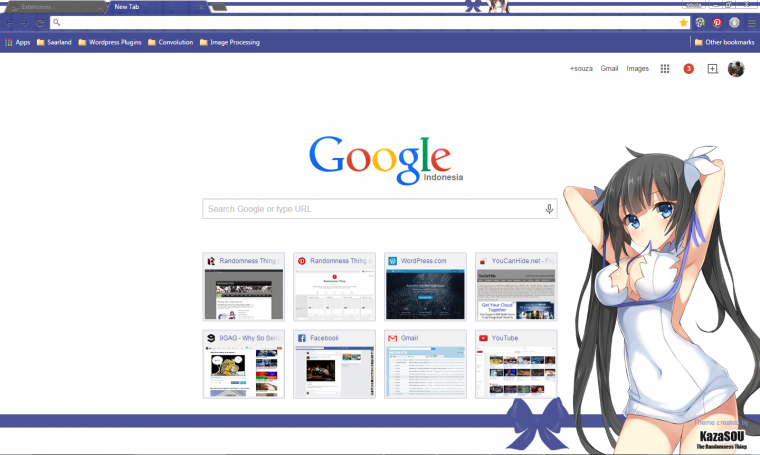Click the round gray extension icon
The width and height of the screenshot is (760, 455).
tap(734, 23)
